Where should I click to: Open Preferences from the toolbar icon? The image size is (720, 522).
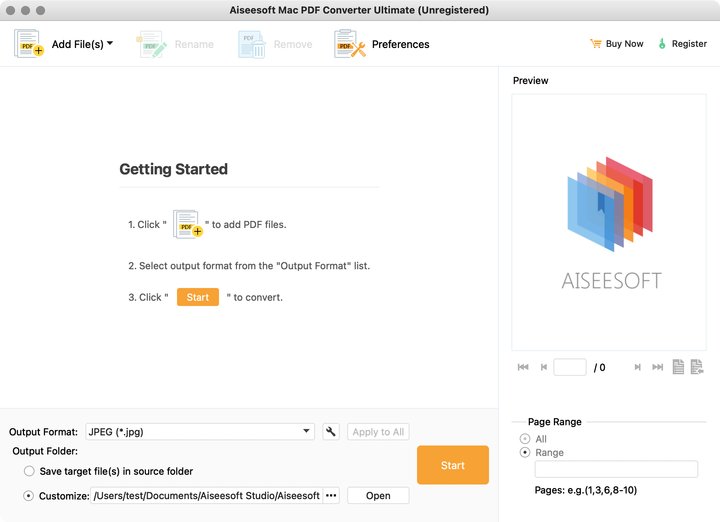tap(350, 44)
